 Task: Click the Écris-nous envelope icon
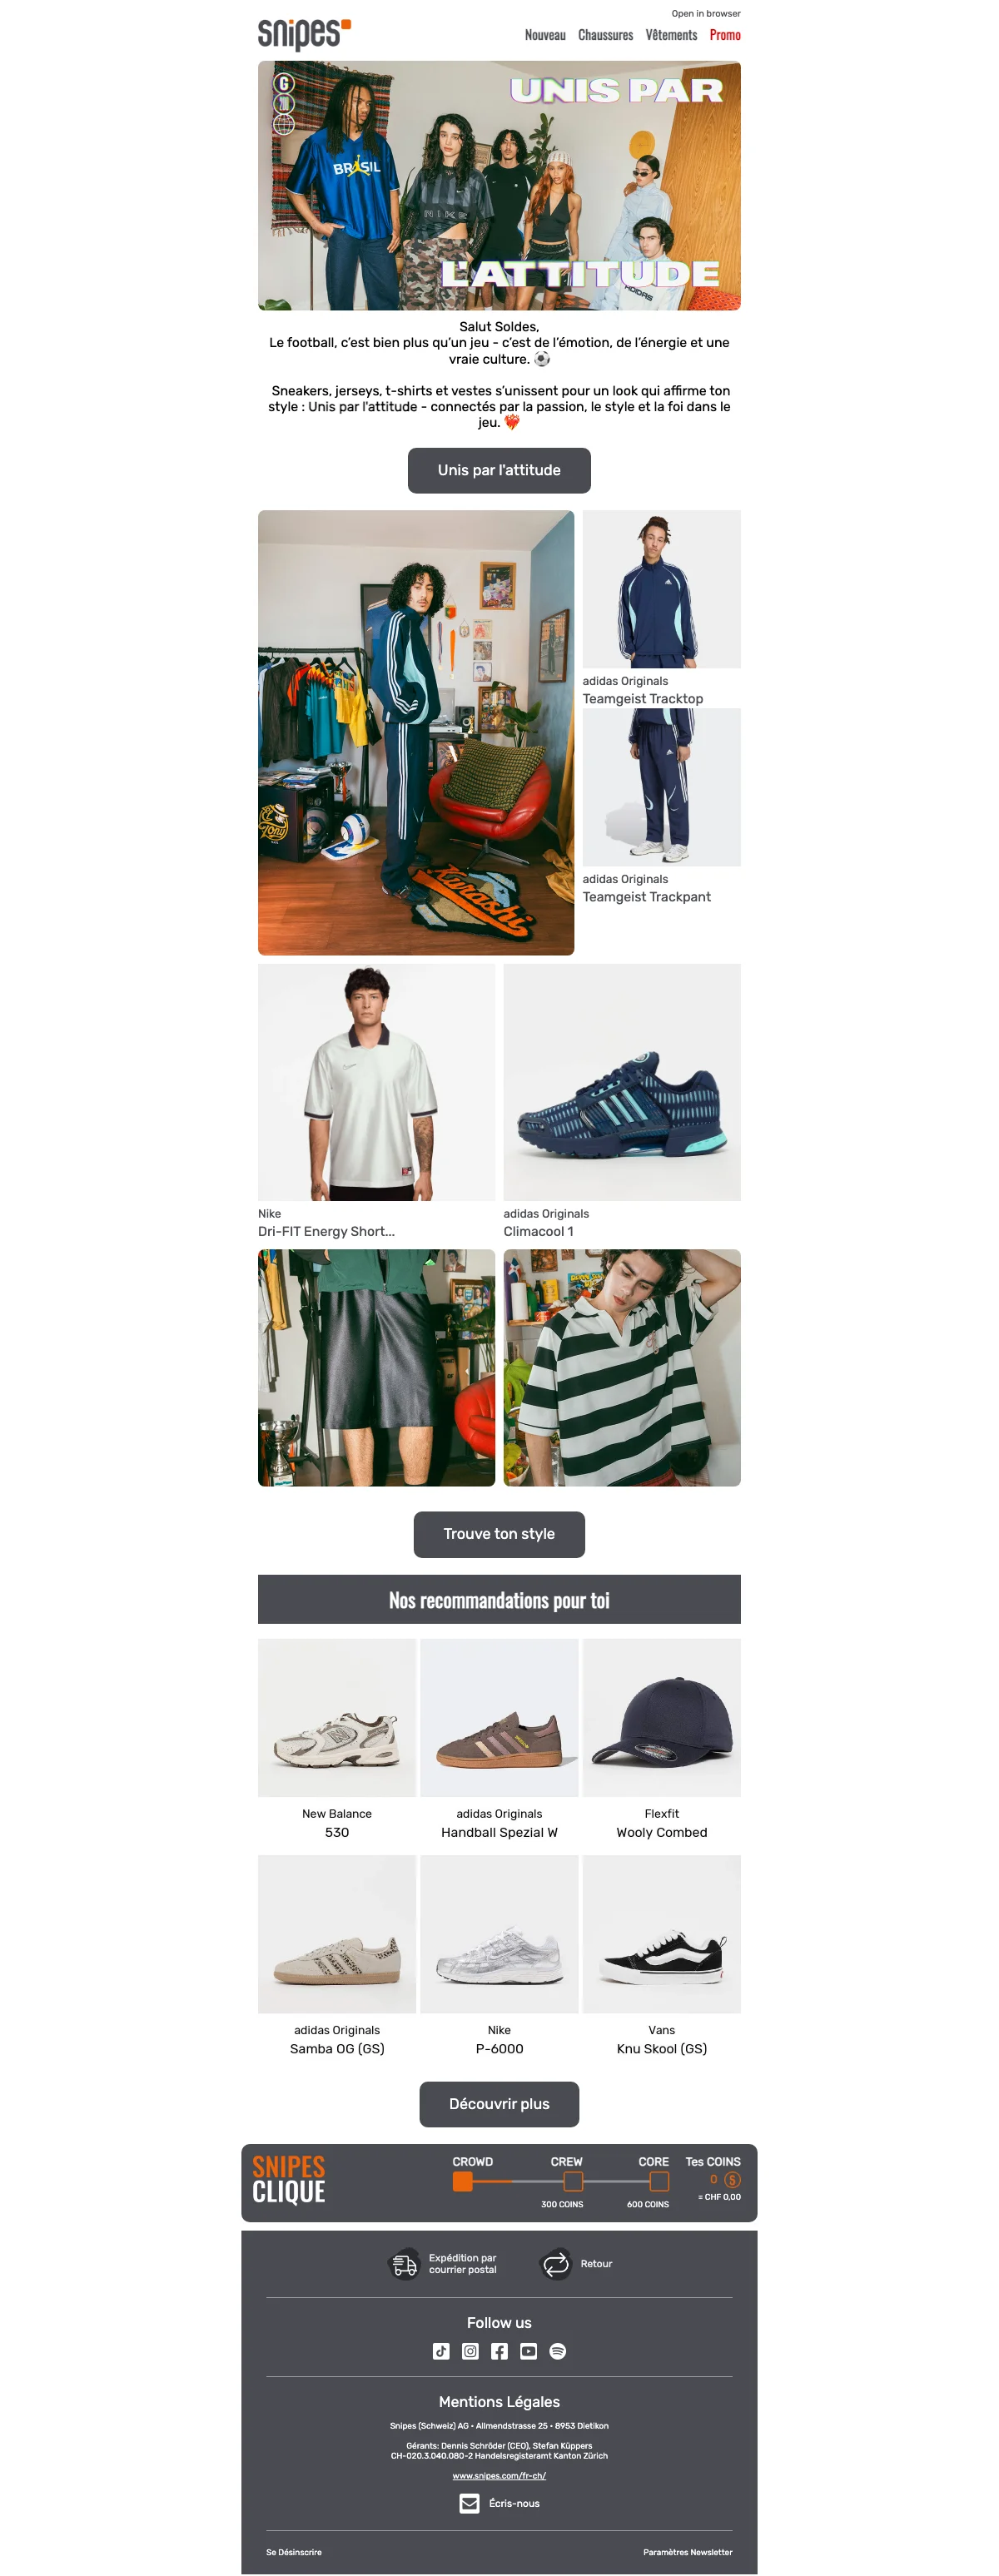469,2503
